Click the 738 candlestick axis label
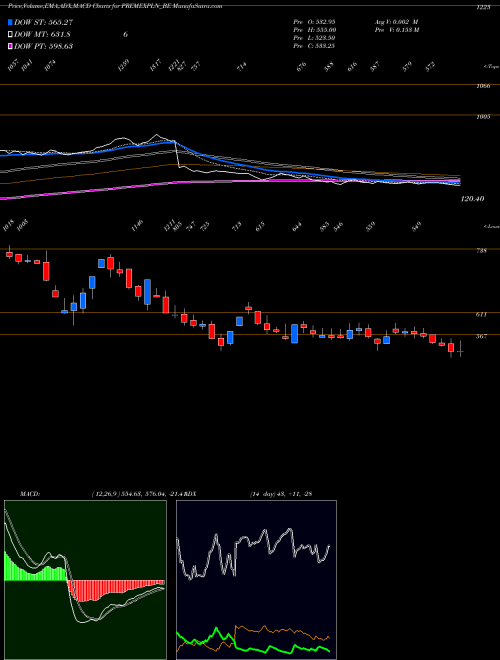This screenshot has height=660, width=500. (481, 250)
